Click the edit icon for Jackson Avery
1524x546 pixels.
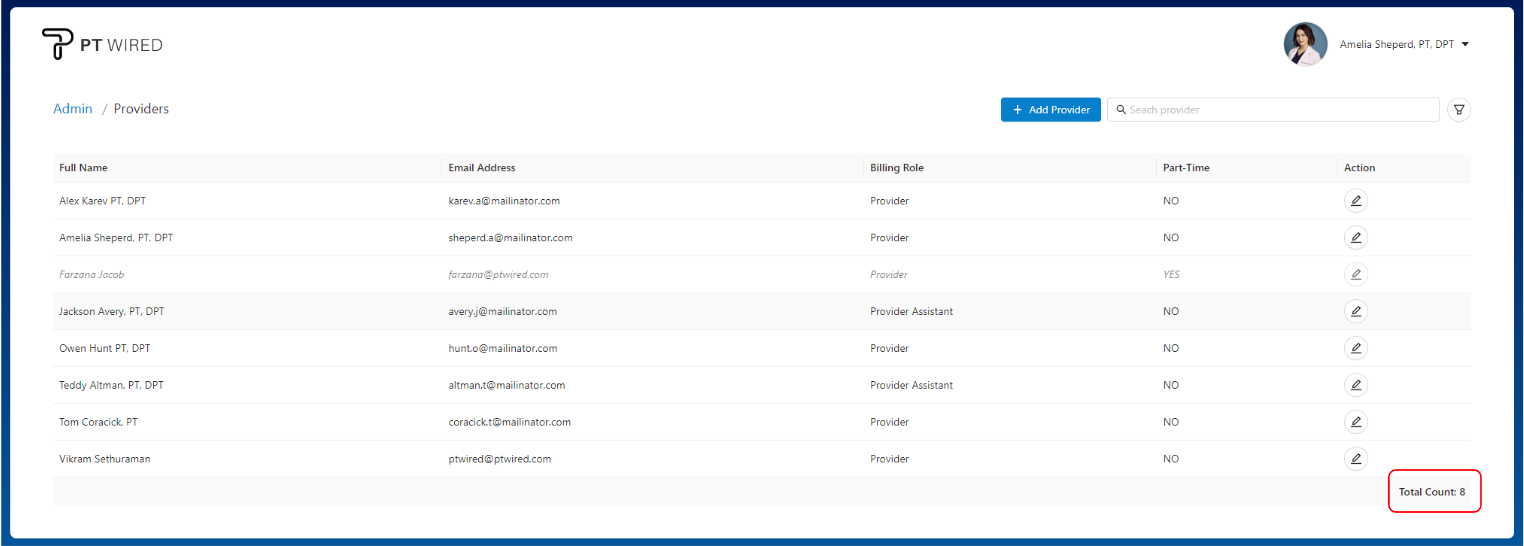[1355, 311]
